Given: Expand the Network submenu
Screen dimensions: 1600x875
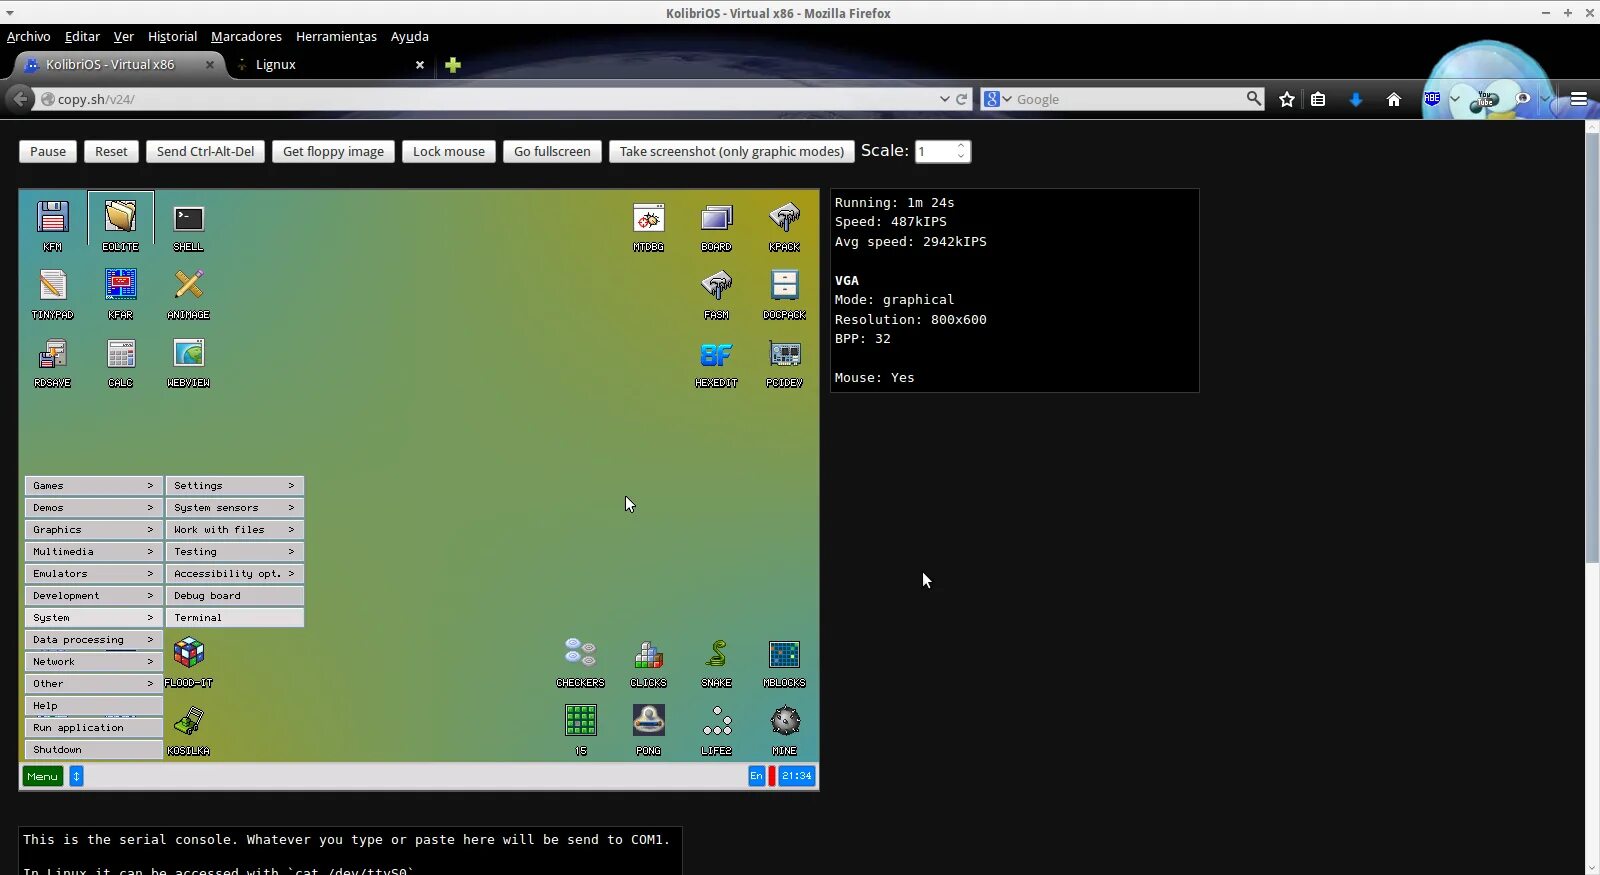Looking at the screenshot, I should tap(93, 662).
